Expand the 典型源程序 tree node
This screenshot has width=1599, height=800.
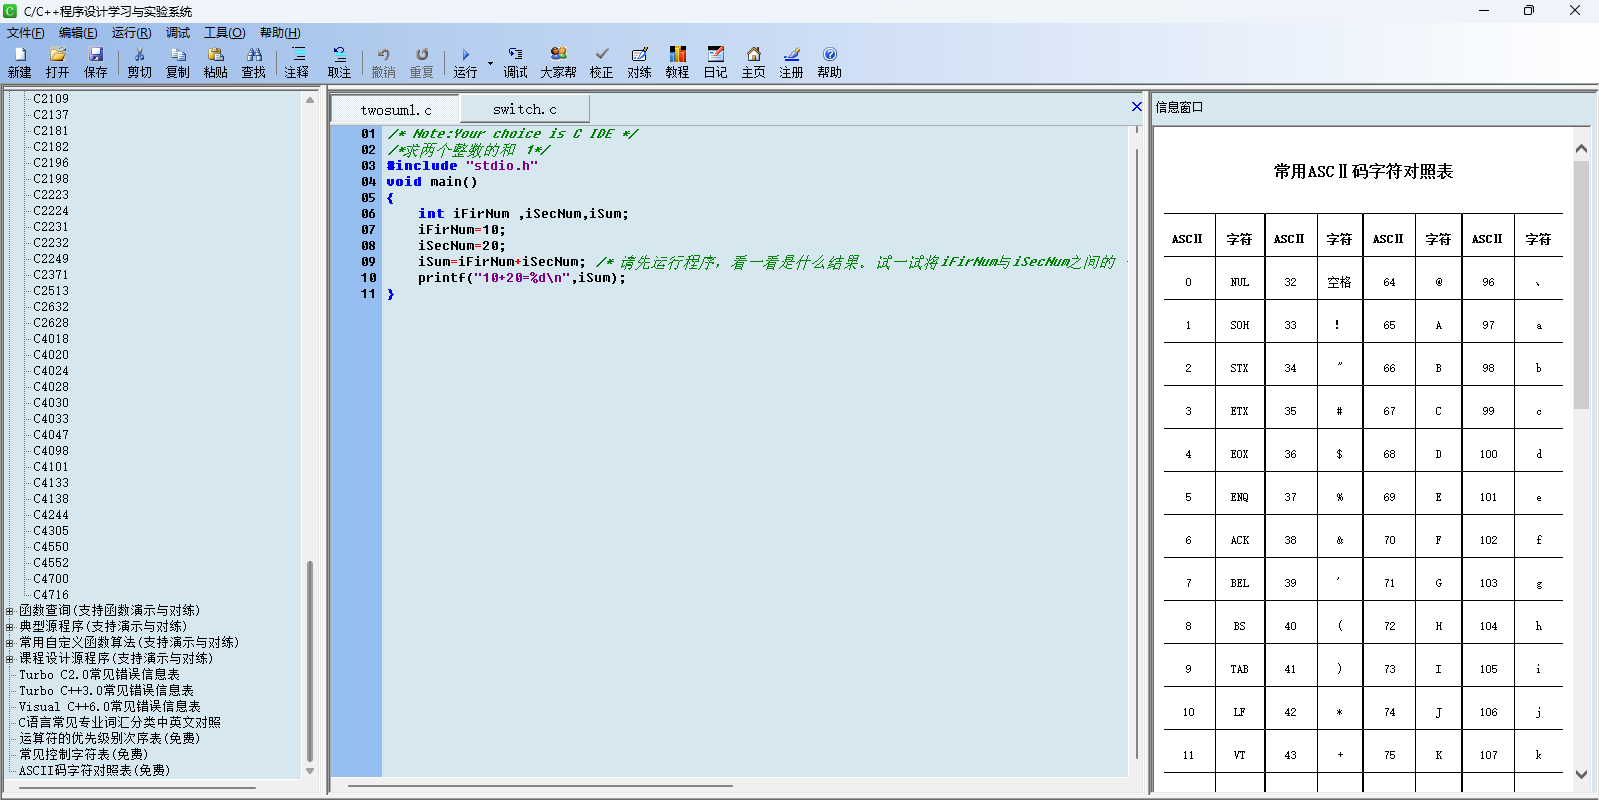coord(10,627)
